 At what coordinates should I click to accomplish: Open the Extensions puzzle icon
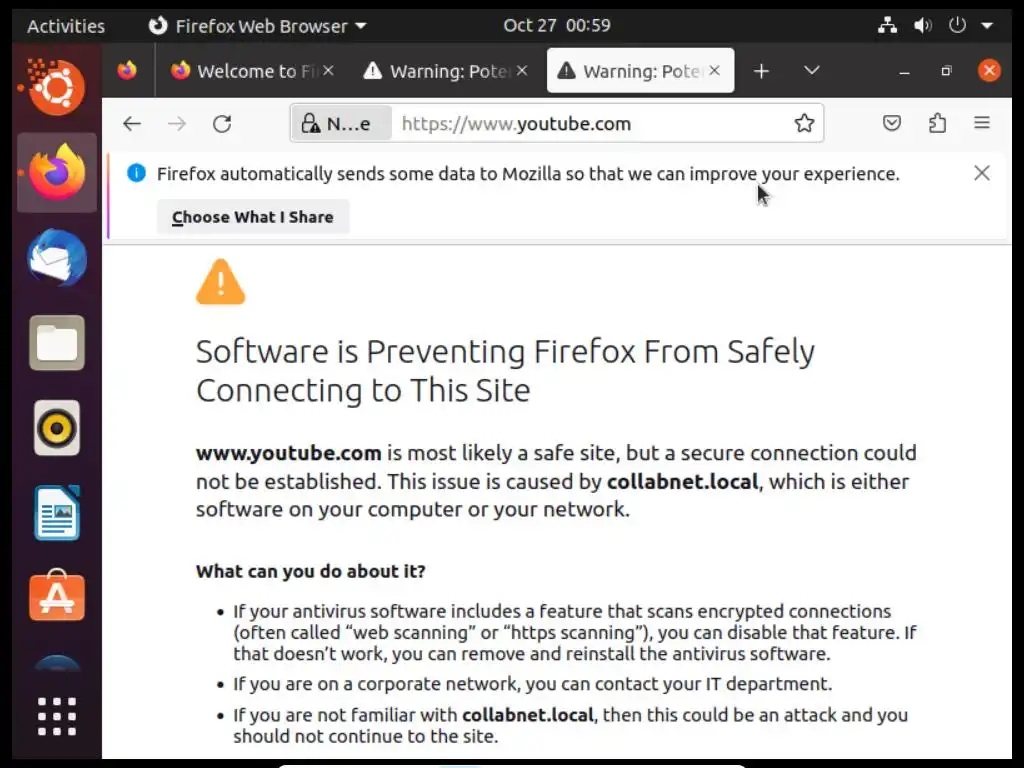coord(937,124)
